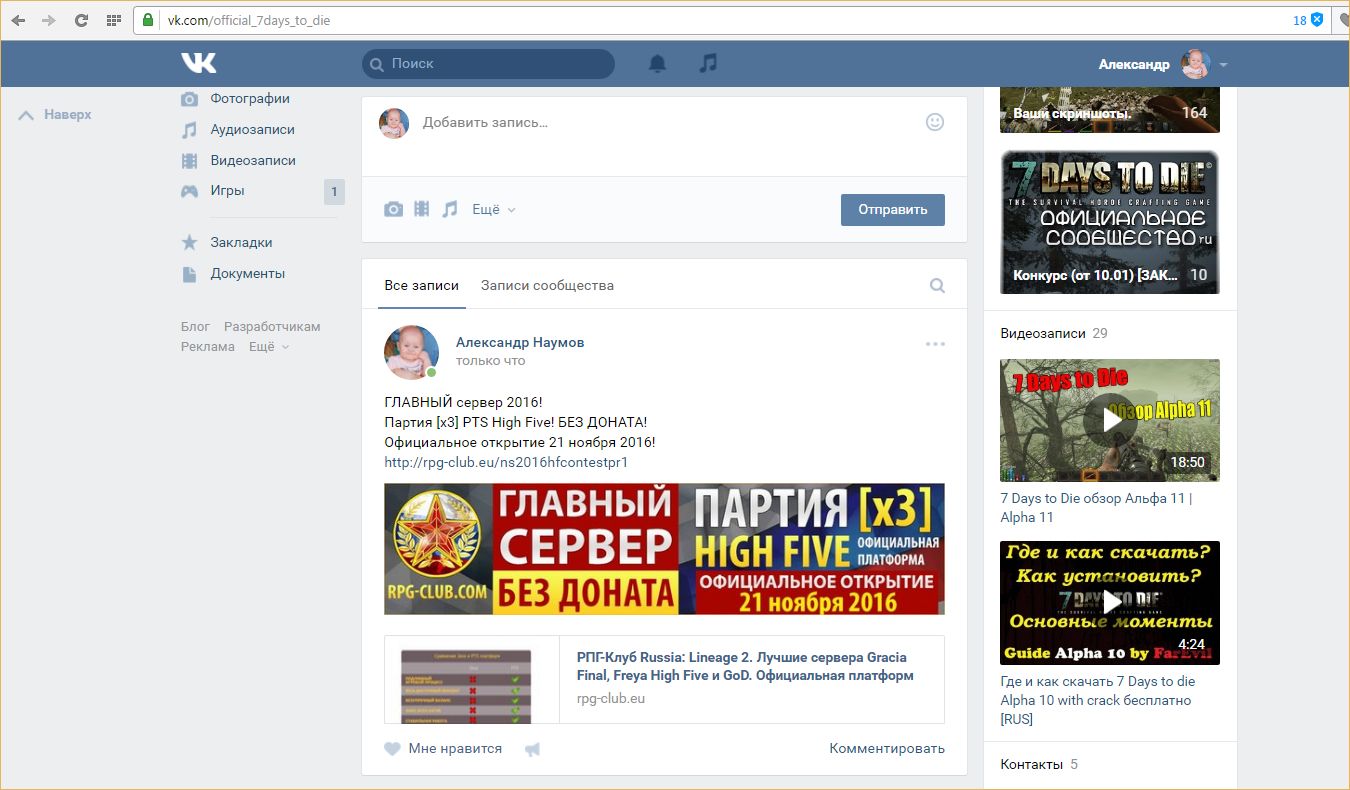Click the blue shield extension icon
The image size is (1350, 790).
[x=1317, y=20]
